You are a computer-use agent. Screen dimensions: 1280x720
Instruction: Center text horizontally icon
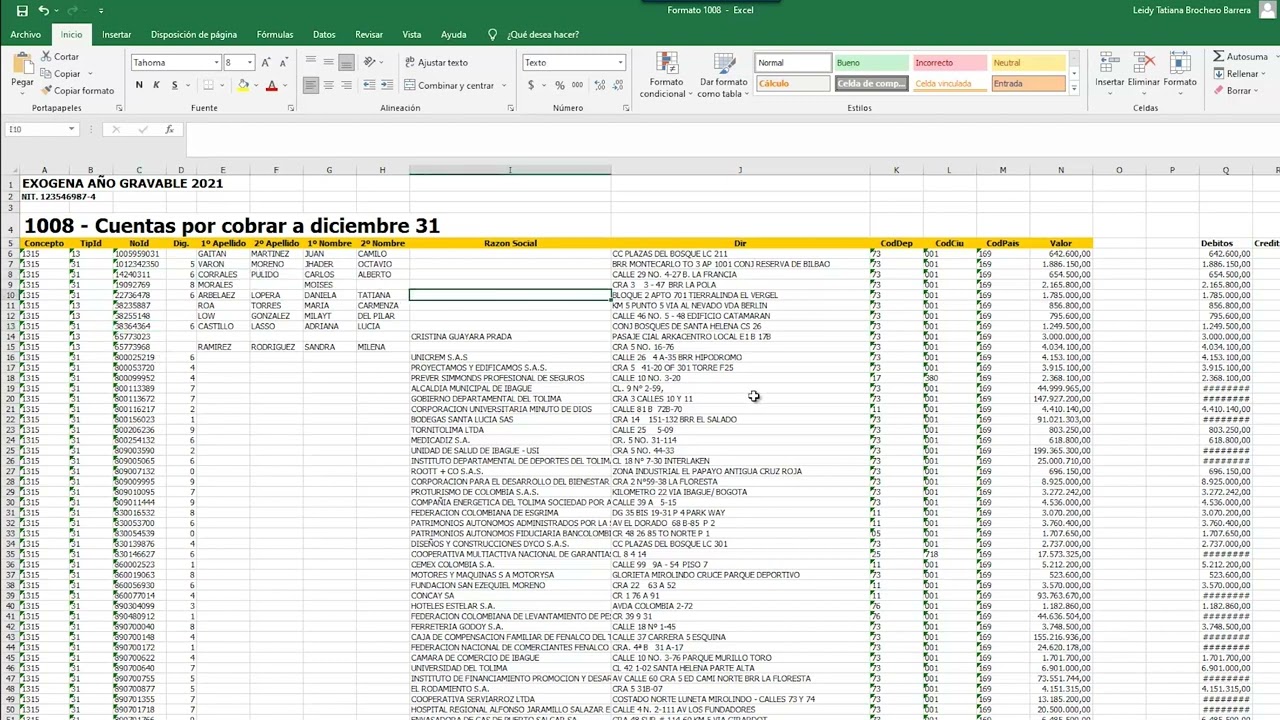(x=328, y=86)
